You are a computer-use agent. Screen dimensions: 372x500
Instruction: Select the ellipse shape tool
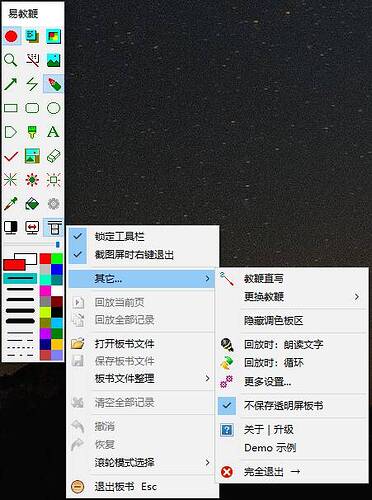coord(54,108)
